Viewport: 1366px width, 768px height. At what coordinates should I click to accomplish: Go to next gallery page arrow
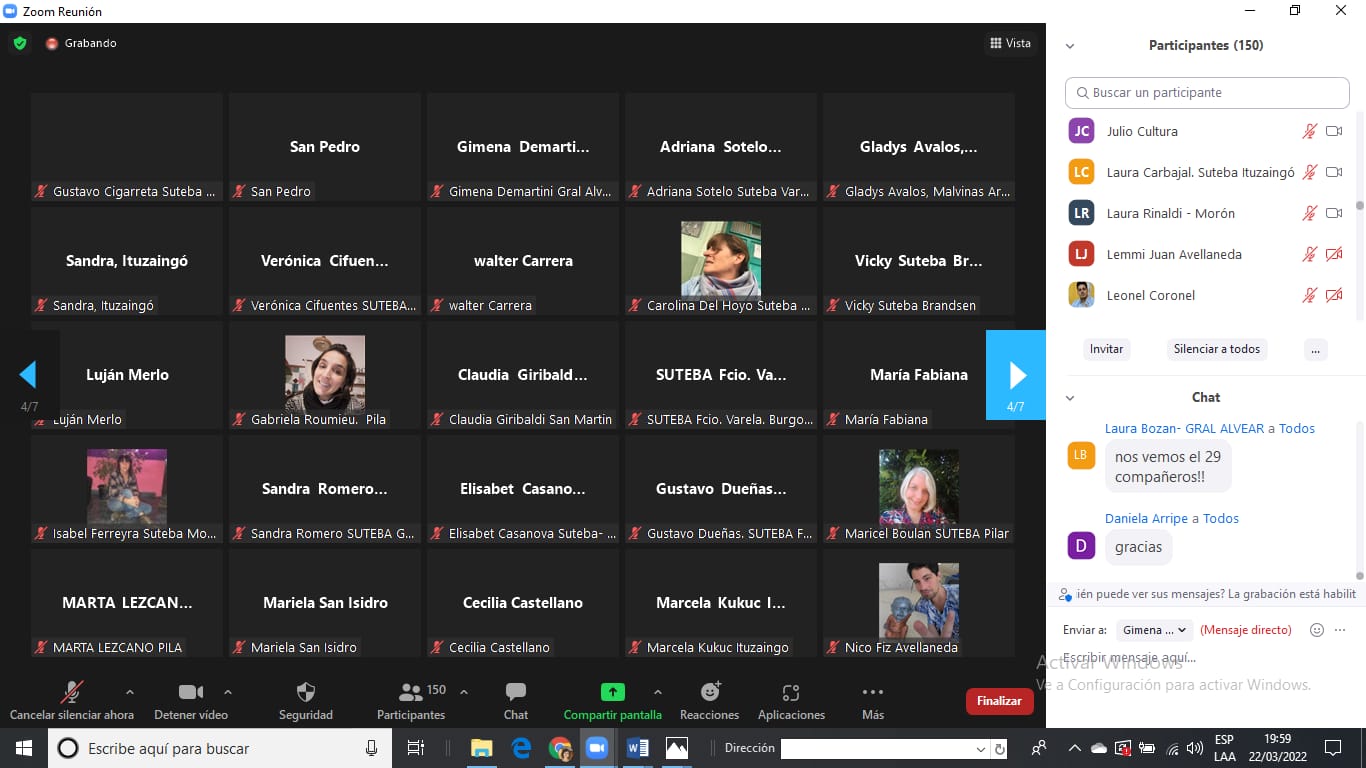coord(1016,375)
